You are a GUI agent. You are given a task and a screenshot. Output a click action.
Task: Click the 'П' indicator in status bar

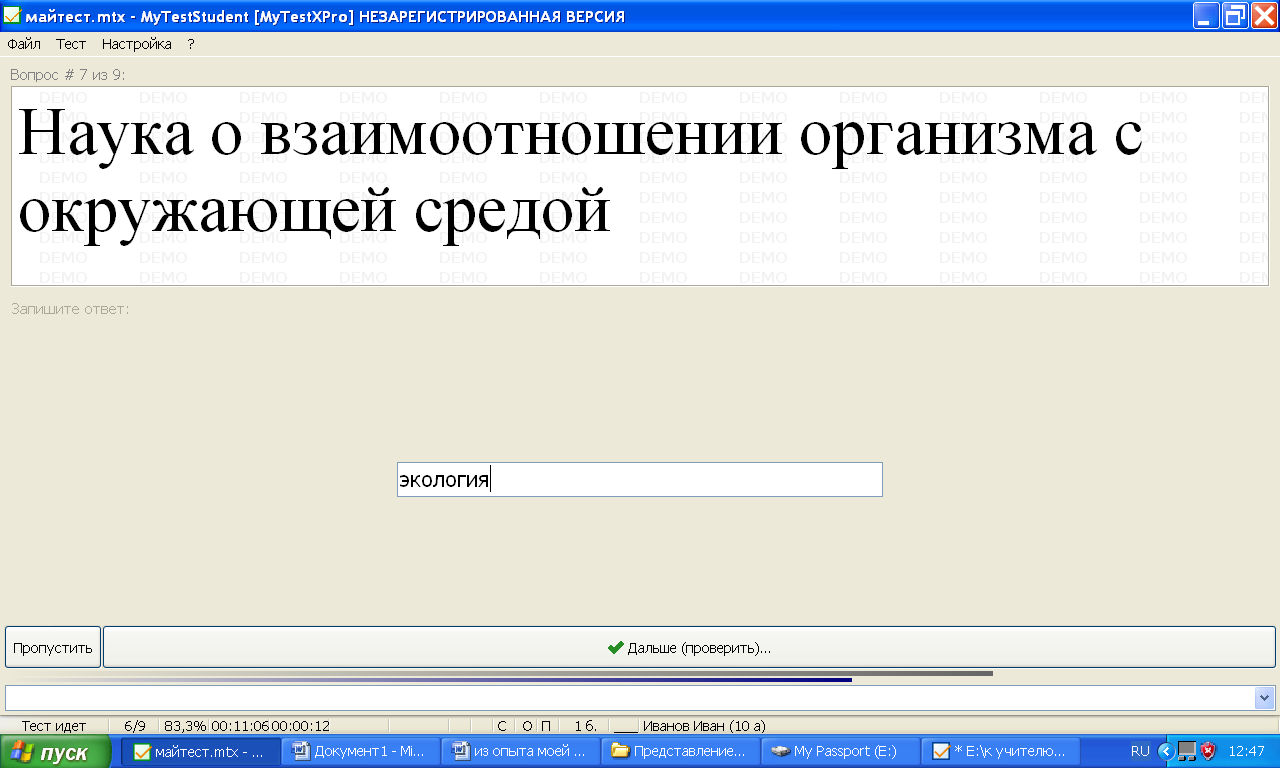[x=546, y=726]
